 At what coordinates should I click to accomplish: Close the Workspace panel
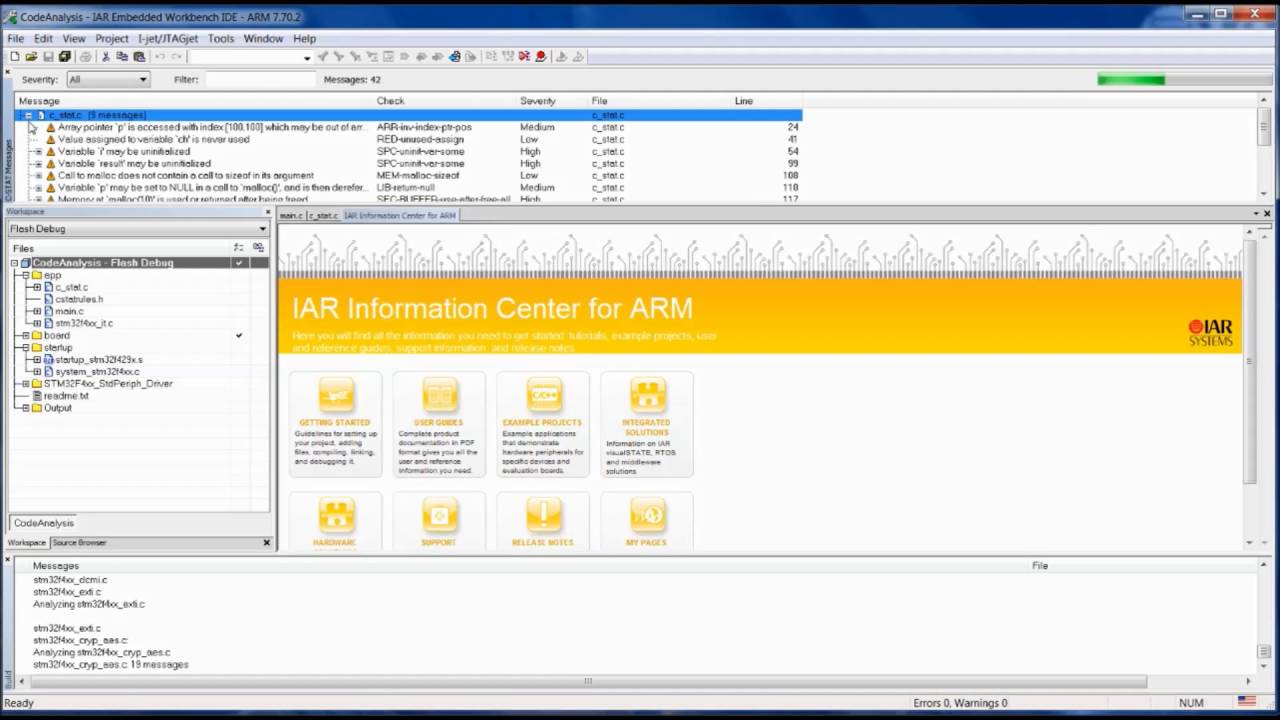click(x=267, y=212)
